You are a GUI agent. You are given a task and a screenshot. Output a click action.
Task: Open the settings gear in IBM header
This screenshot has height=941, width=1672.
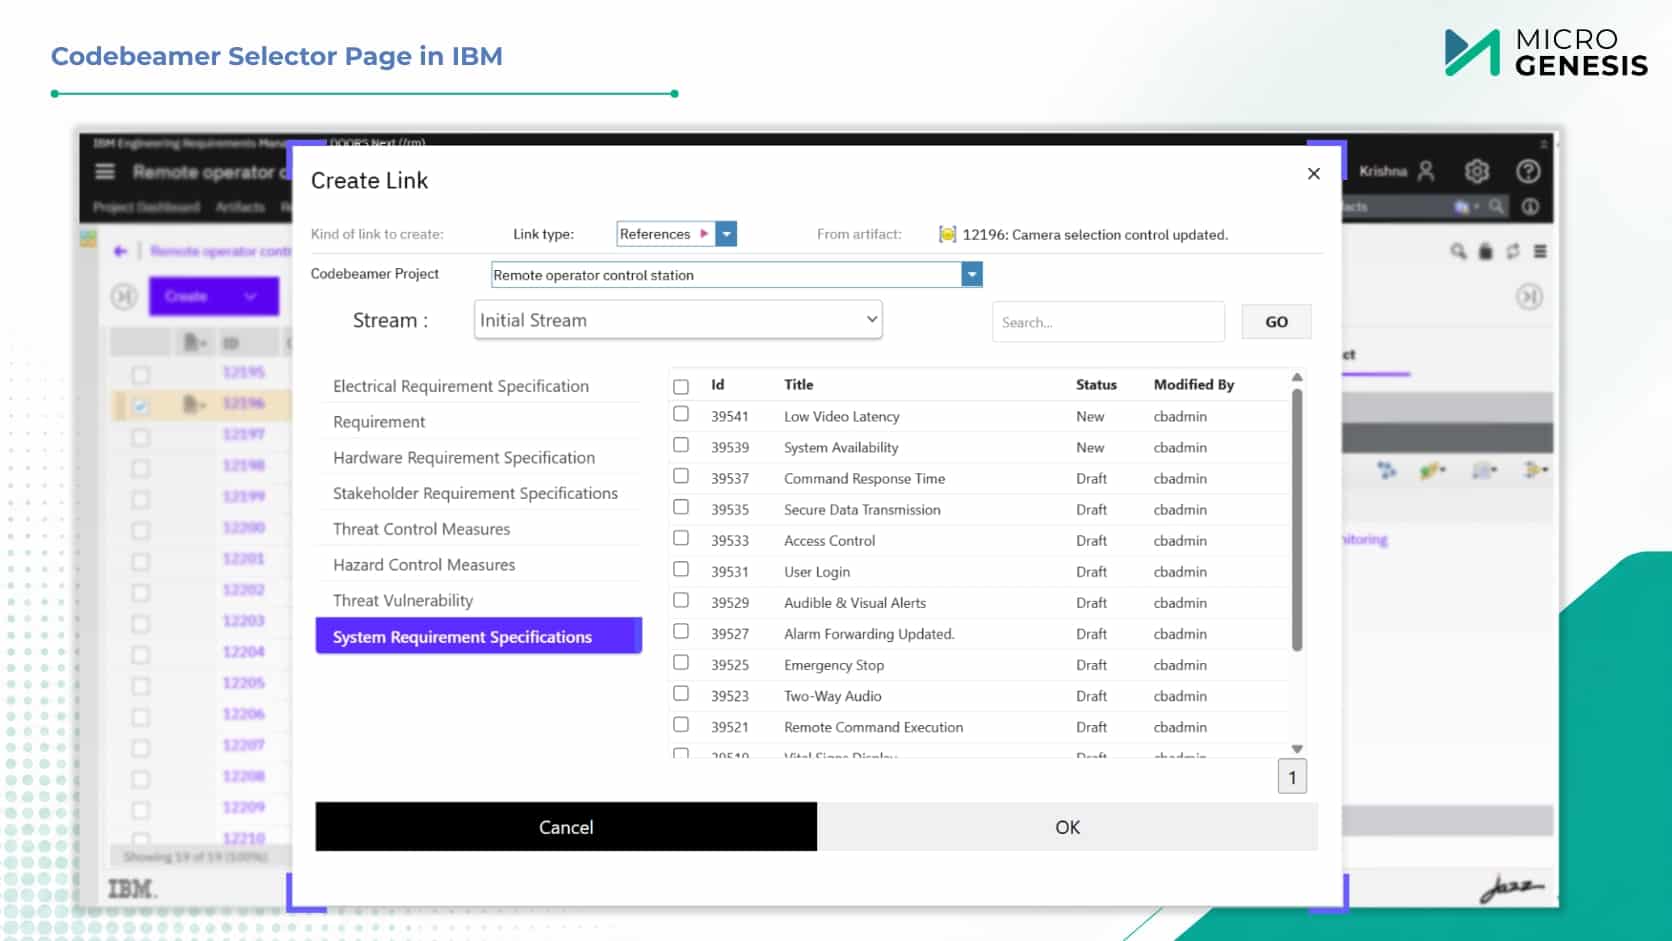(x=1477, y=172)
